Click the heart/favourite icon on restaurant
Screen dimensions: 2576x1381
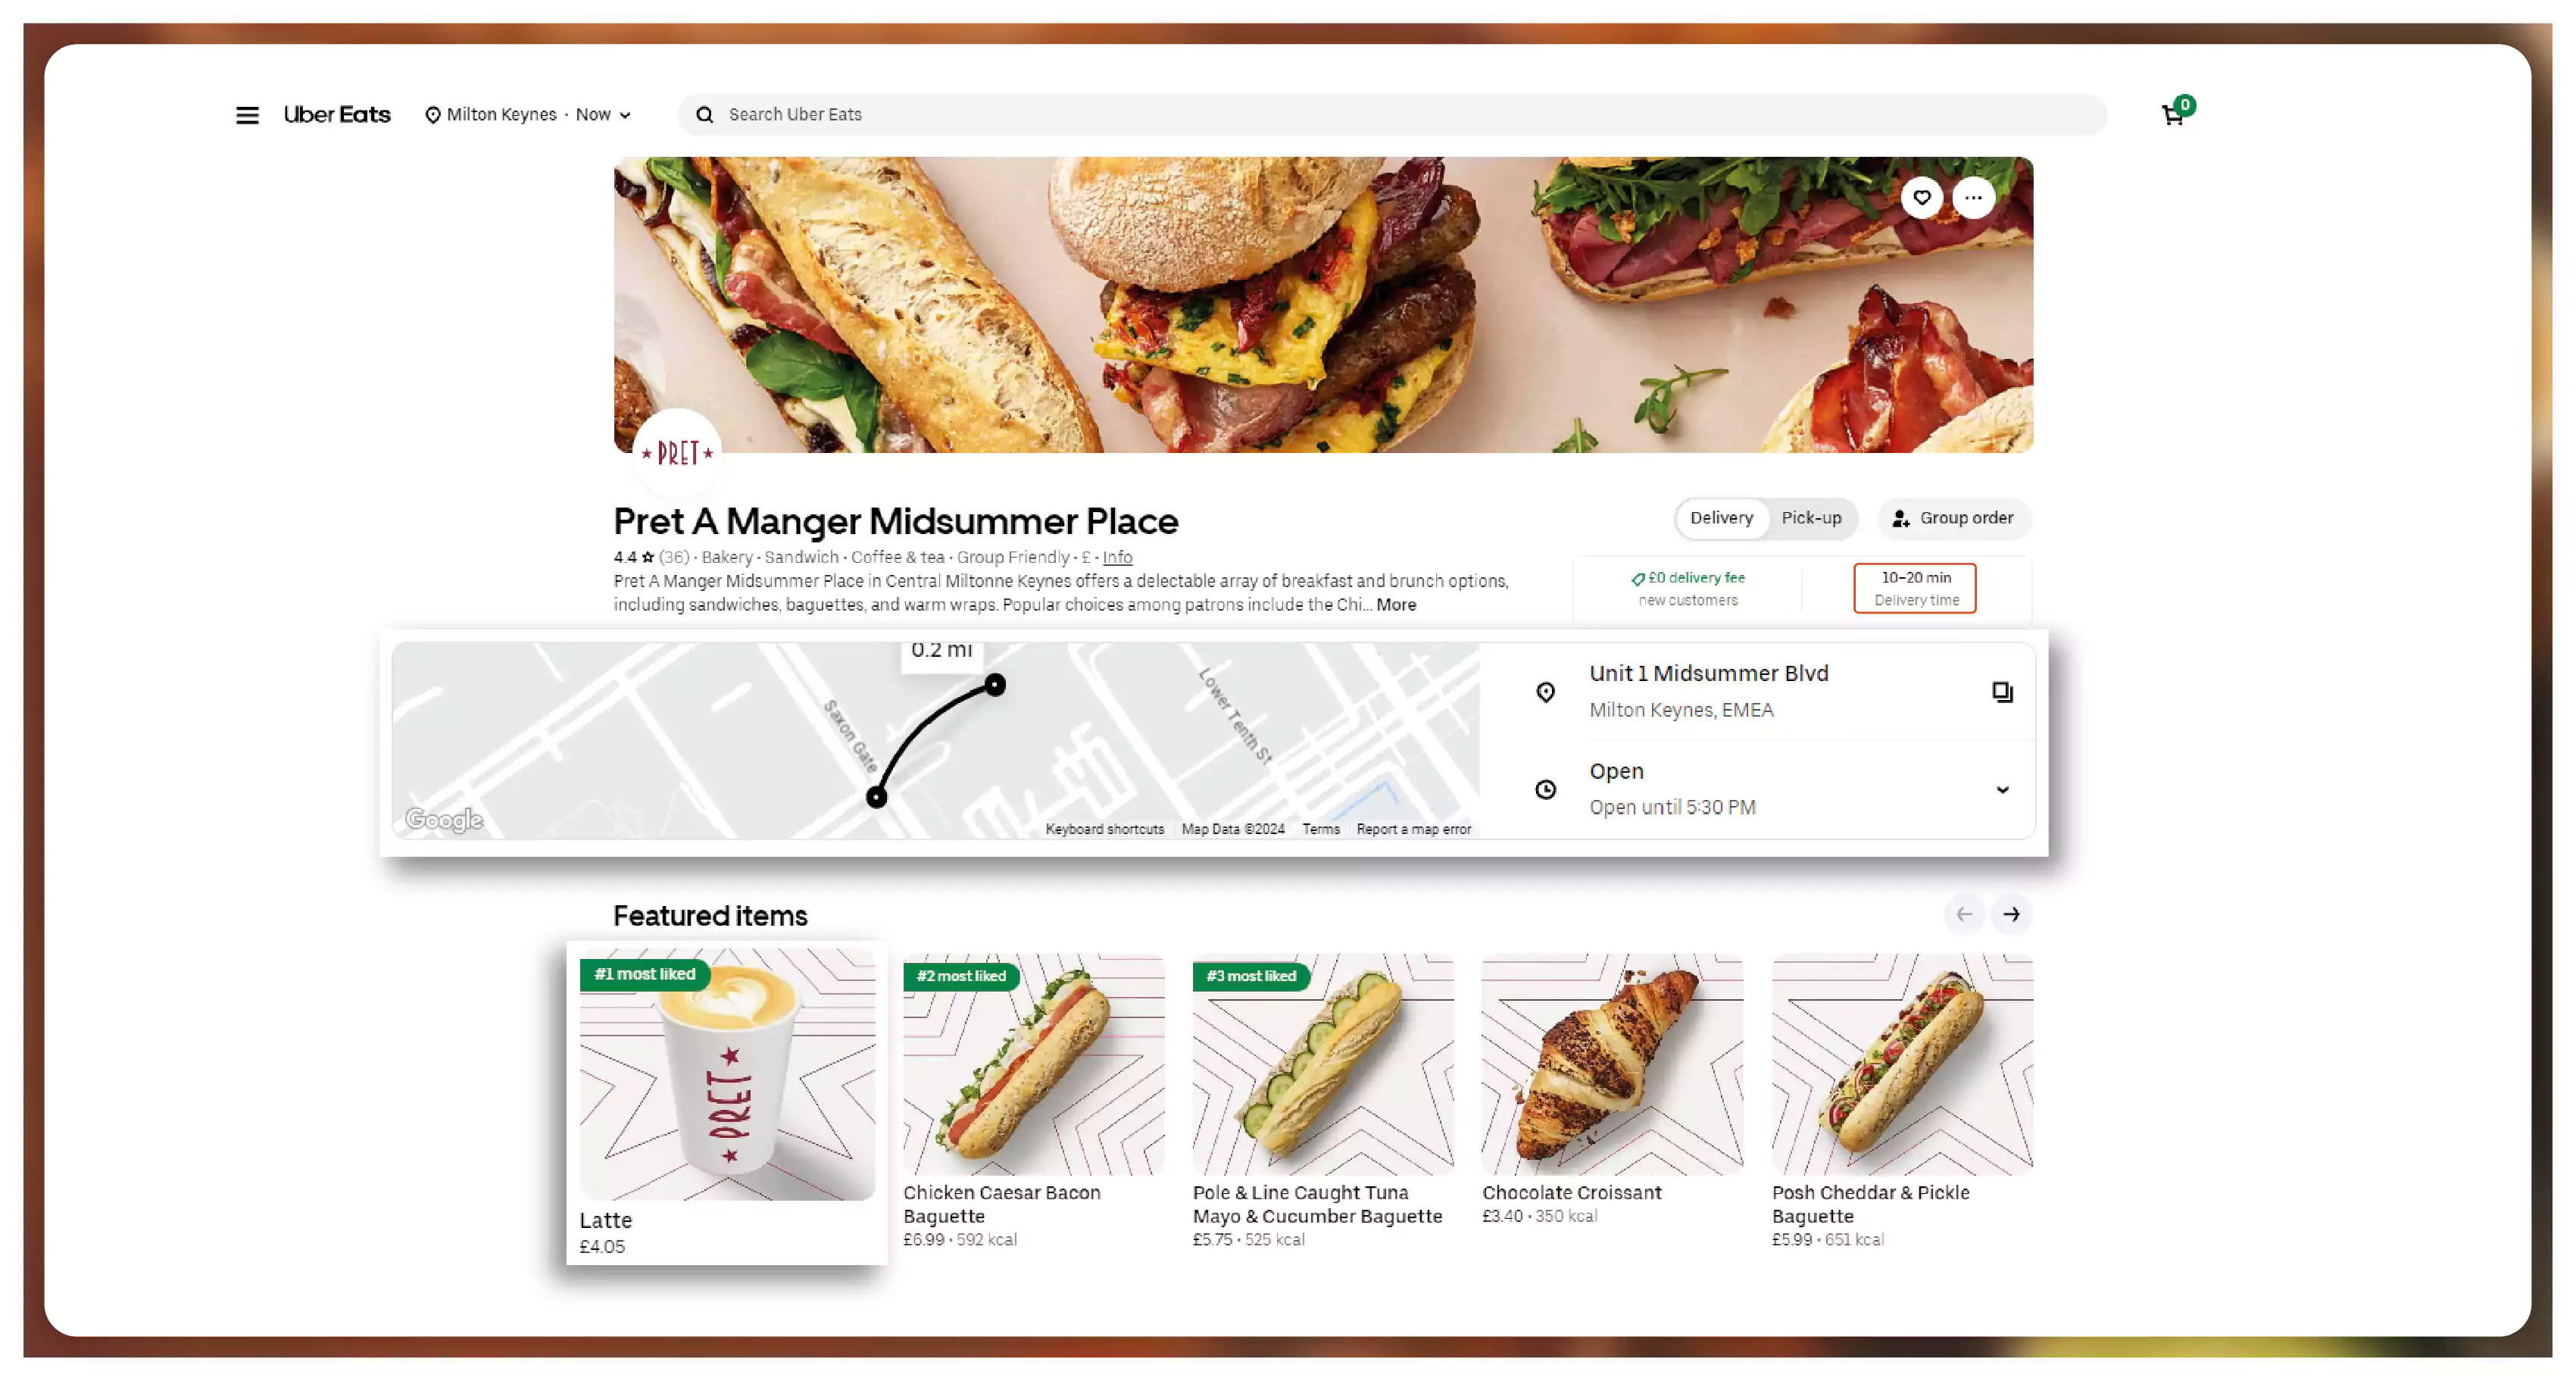pyautogui.click(x=1920, y=198)
